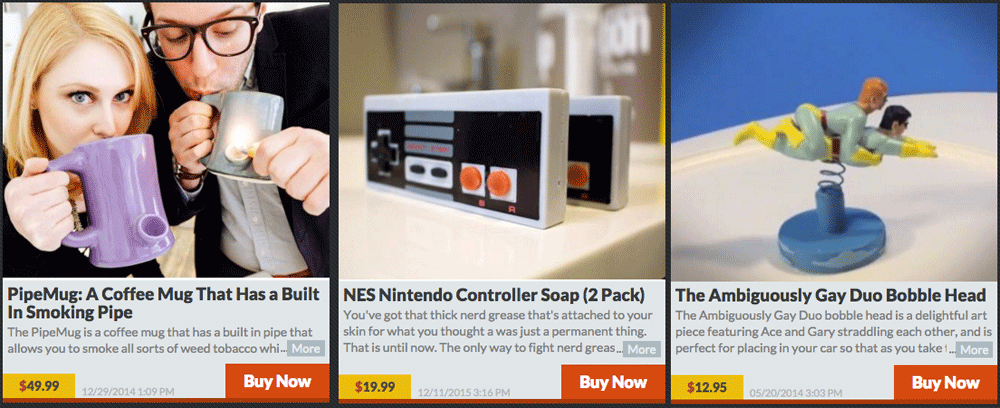The height and width of the screenshot is (408, 1000).
Task: Open the NES controller soap photo
Action: [x=501, y=140]
